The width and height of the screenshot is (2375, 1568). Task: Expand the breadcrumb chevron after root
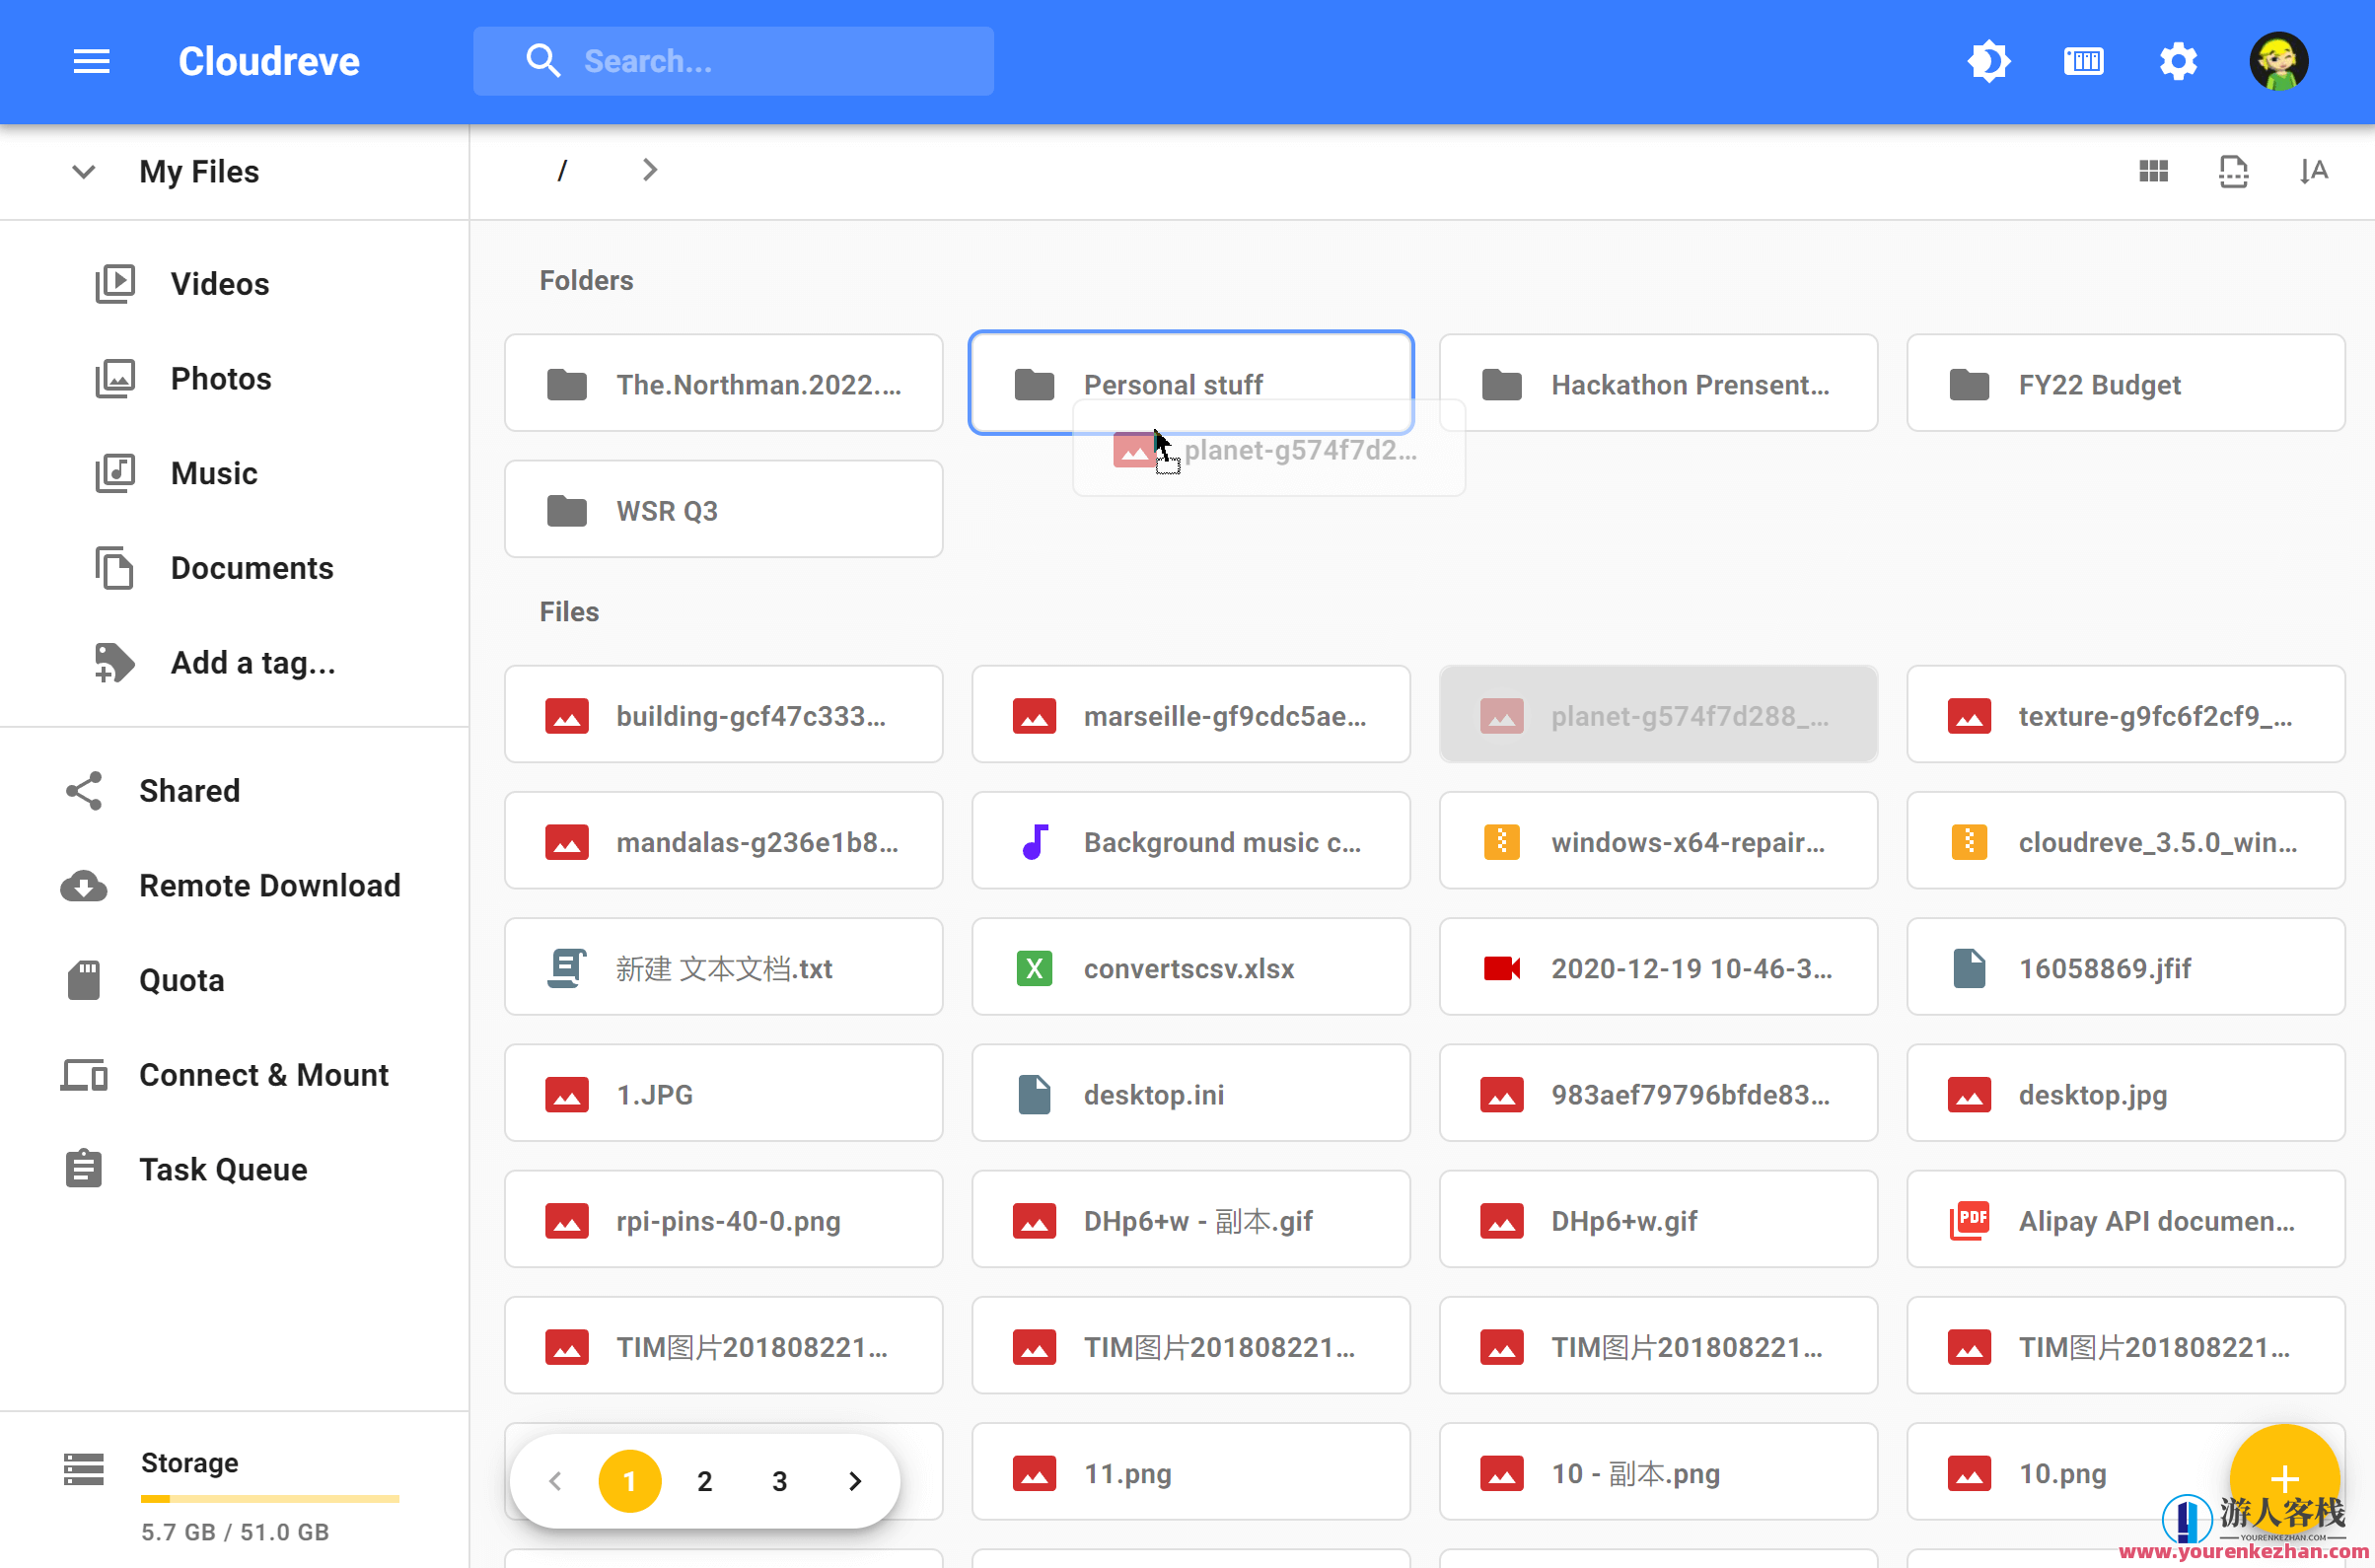[x=649, y=170]
